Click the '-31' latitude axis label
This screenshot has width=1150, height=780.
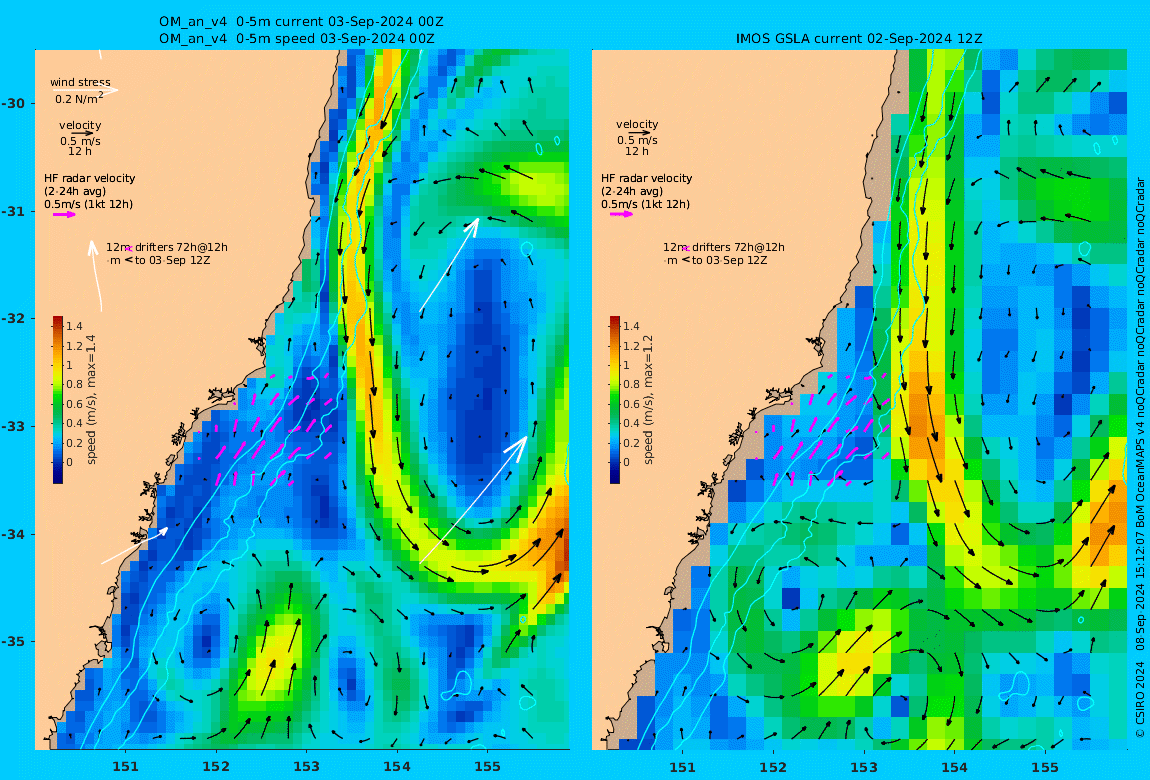point(14,212)
